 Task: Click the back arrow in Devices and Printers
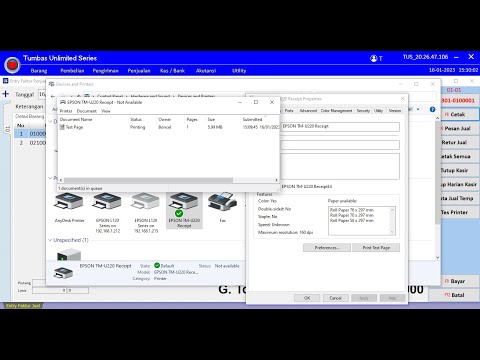(53, 96)
